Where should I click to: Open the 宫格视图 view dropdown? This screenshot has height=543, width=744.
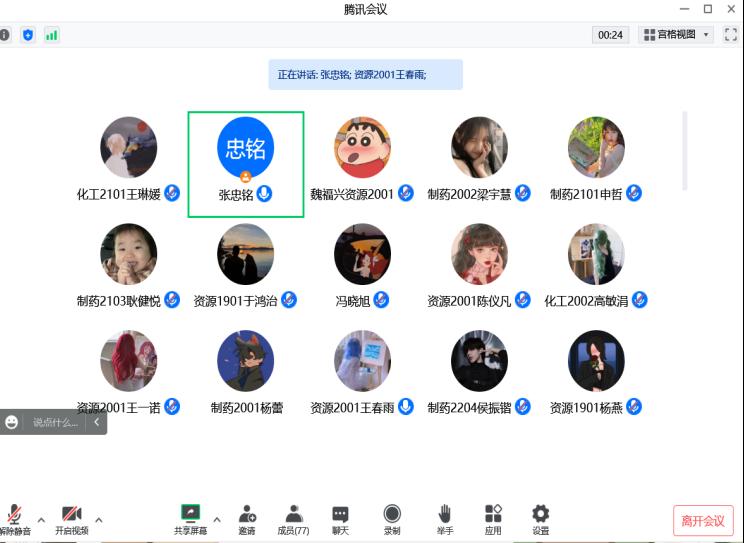pyautogui.click(x=676, y=35)
